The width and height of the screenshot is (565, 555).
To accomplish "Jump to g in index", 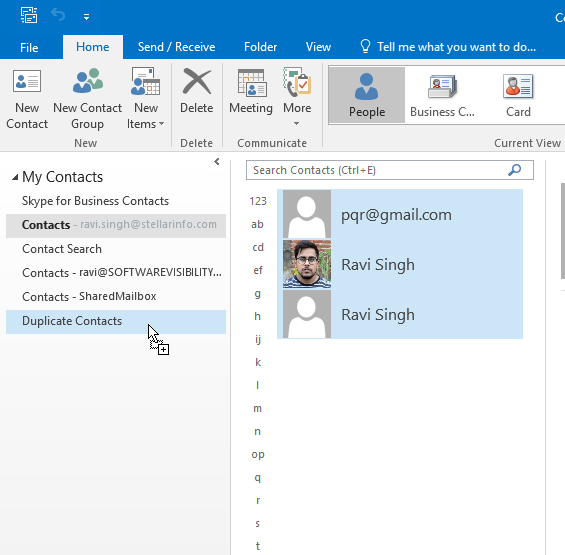I will (257, 294).
